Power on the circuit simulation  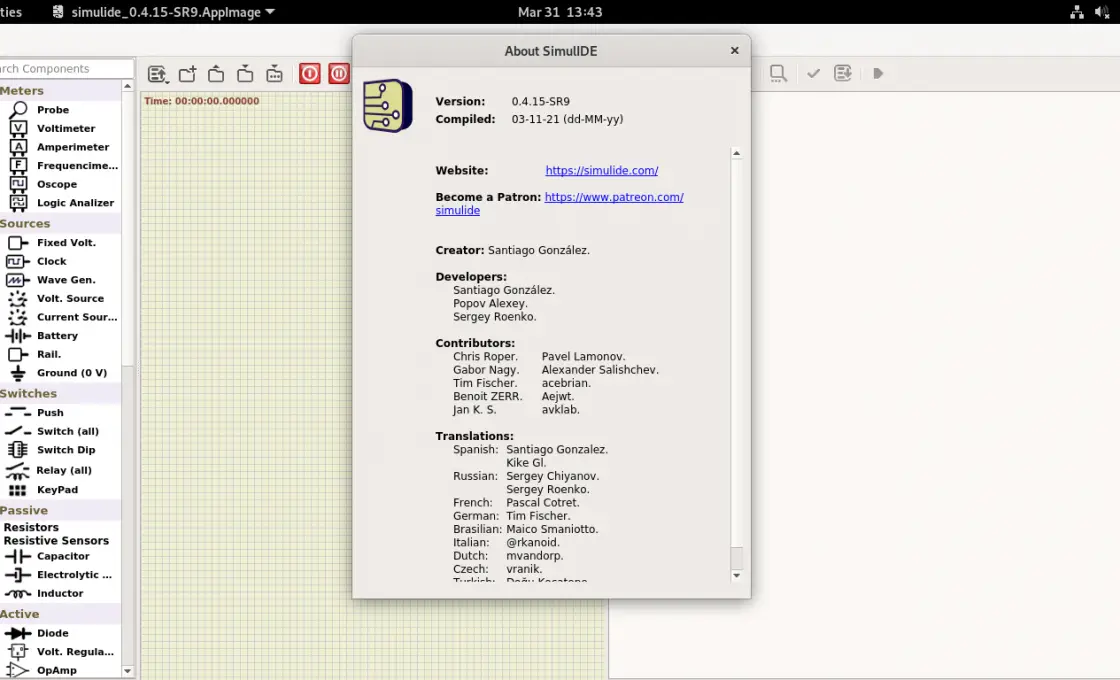pos(309,74)
